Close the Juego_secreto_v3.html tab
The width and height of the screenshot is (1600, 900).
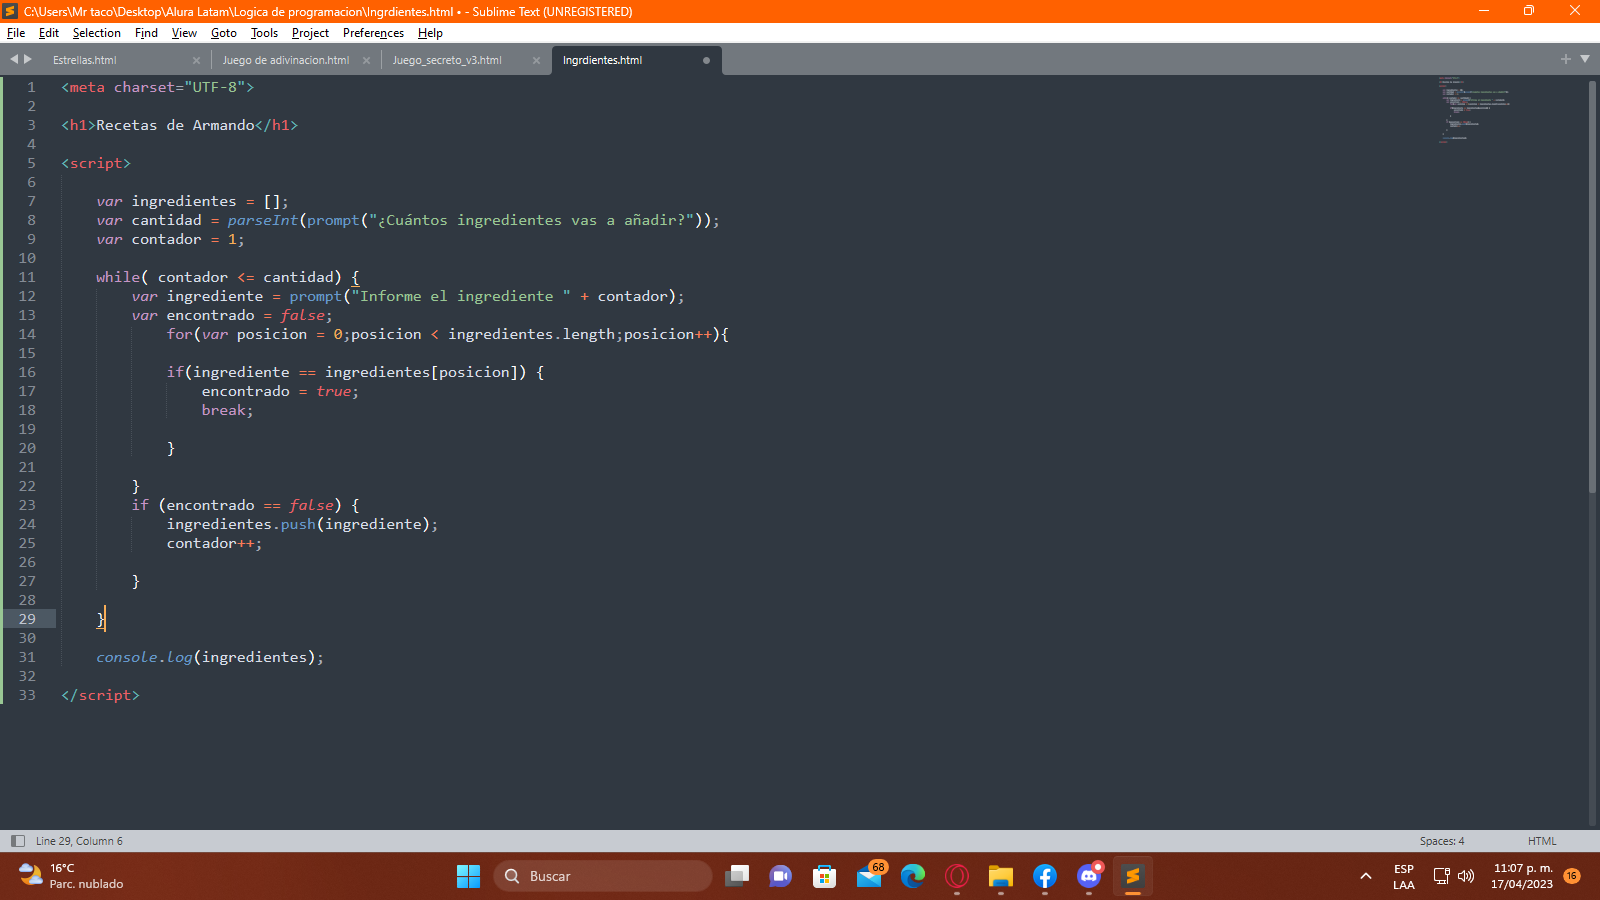coord(536,60)
